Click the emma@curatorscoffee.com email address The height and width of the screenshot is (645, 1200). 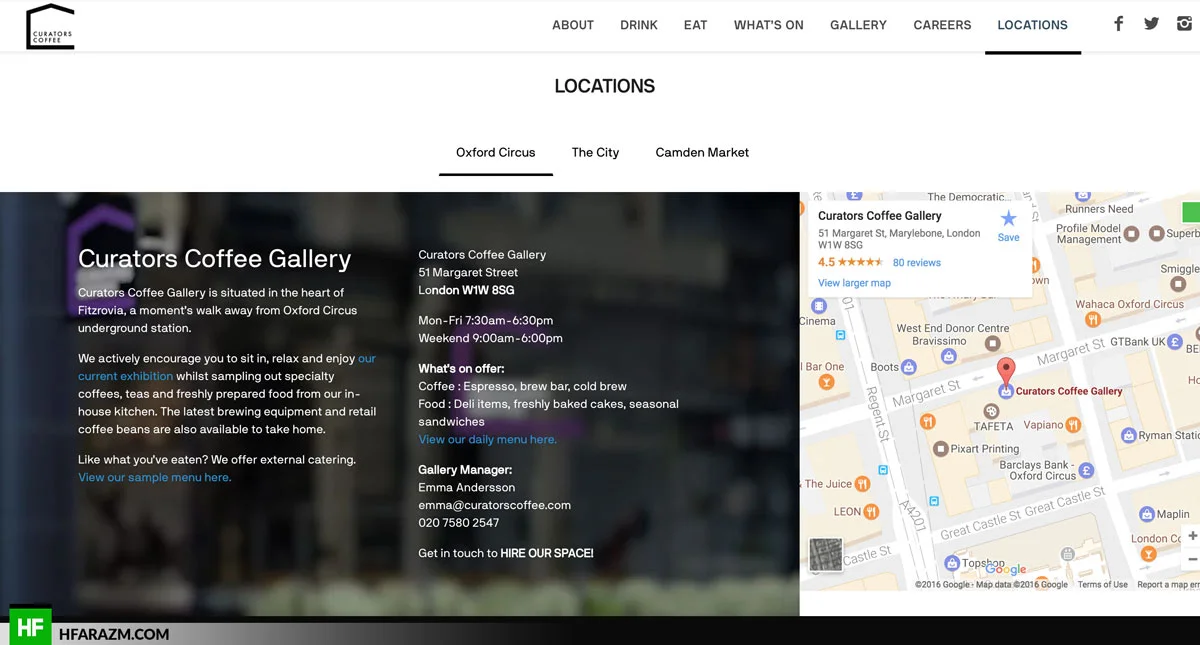click(x=495, y=505)
